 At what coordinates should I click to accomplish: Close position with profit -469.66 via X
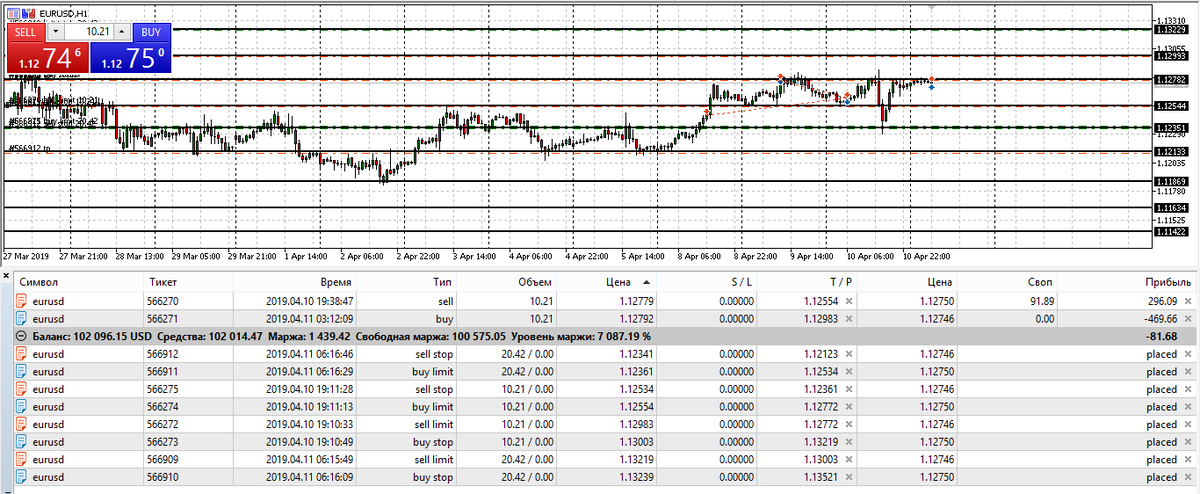point(1187,318)
